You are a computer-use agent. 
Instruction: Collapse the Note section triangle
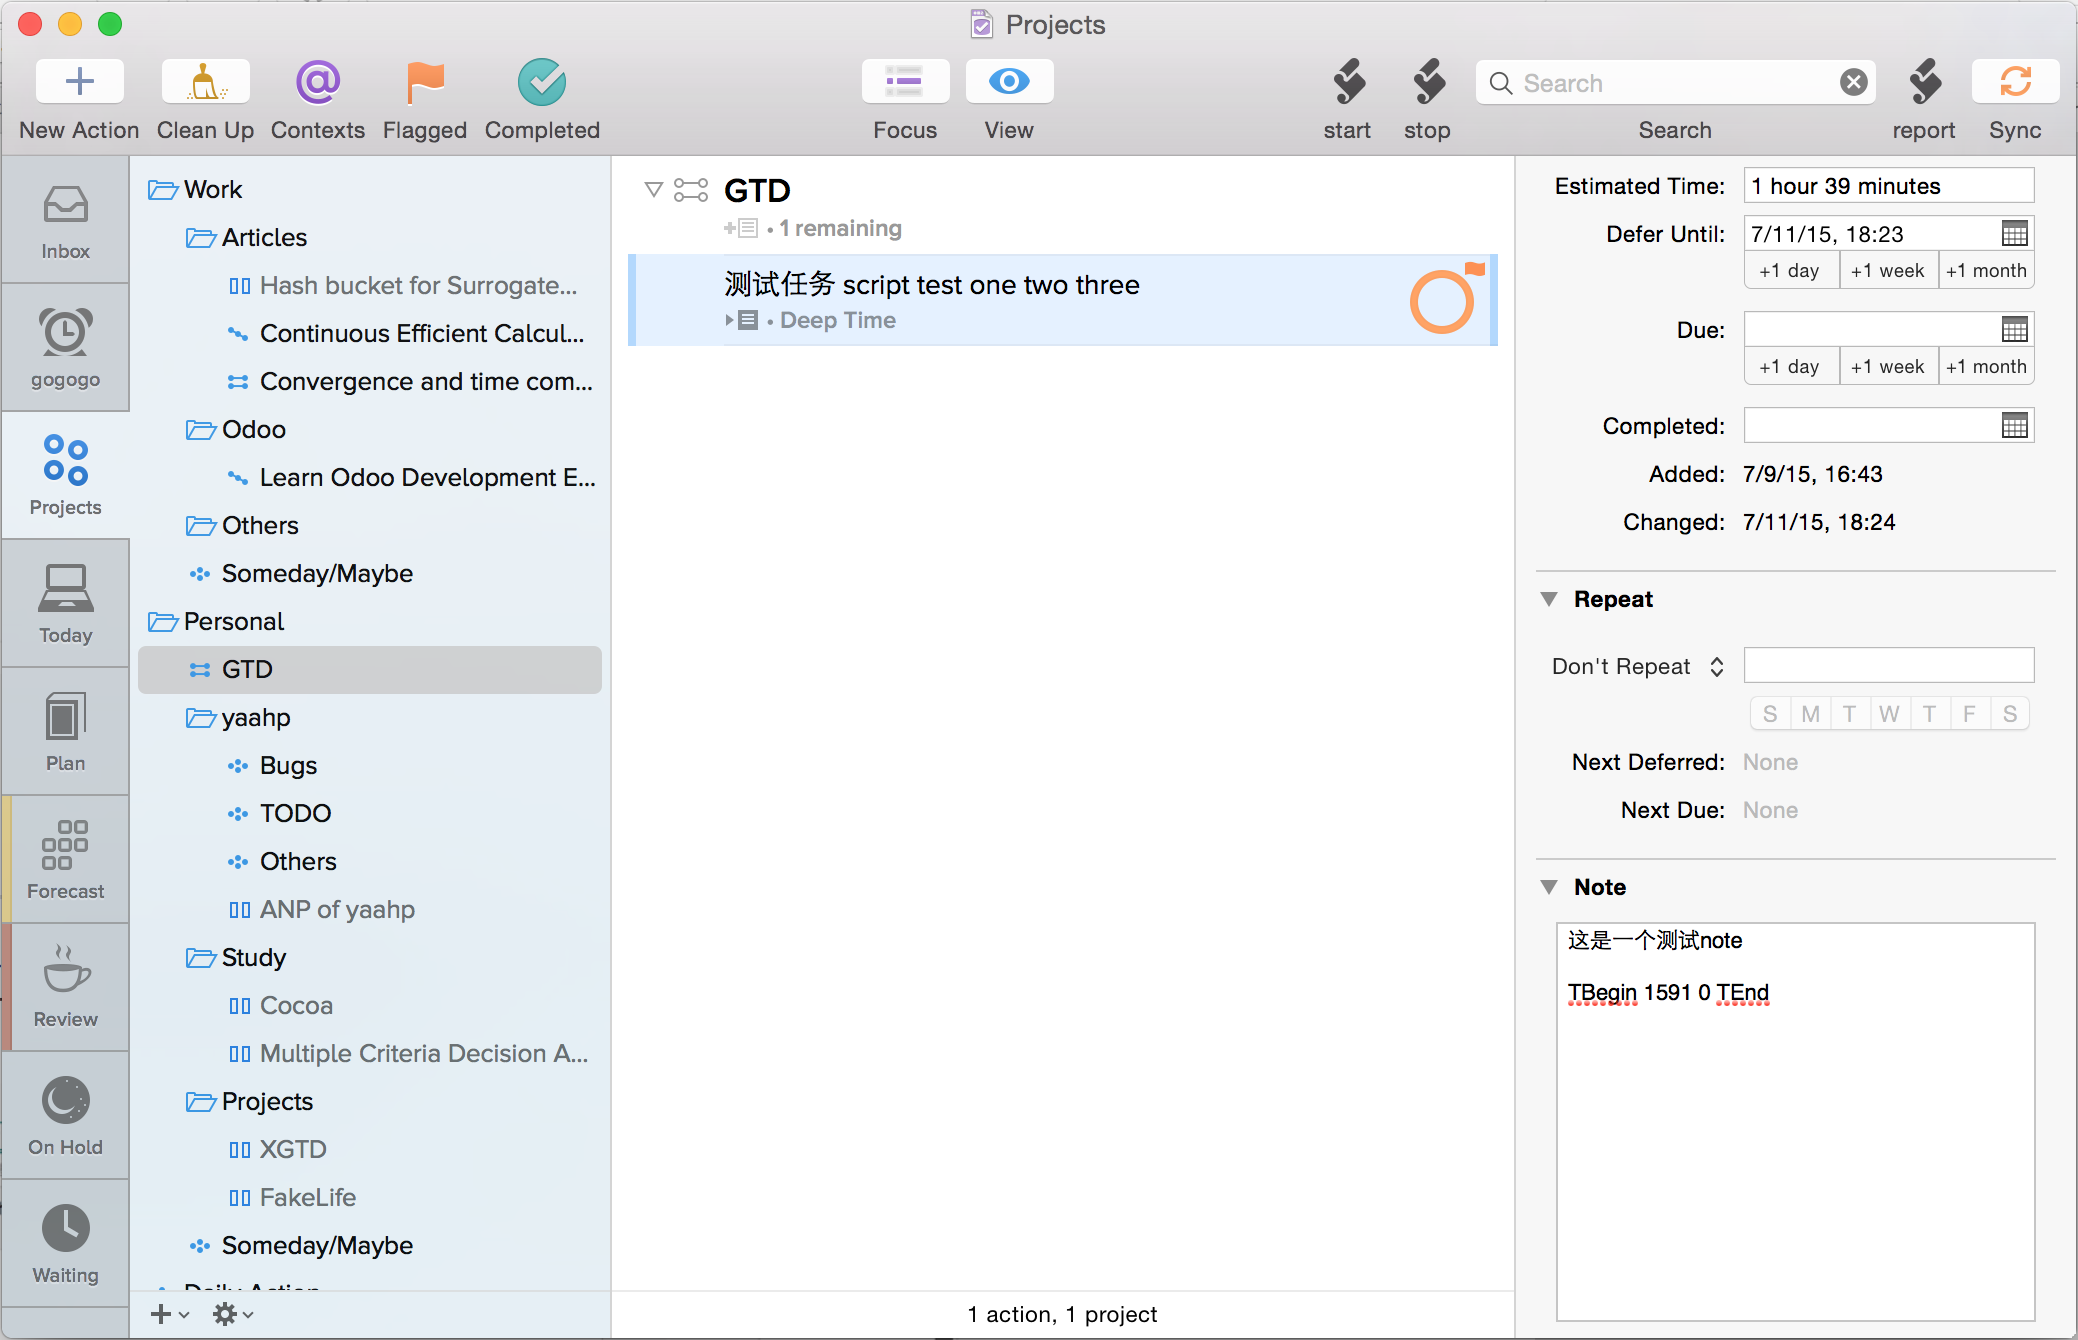pos(1549,887)
